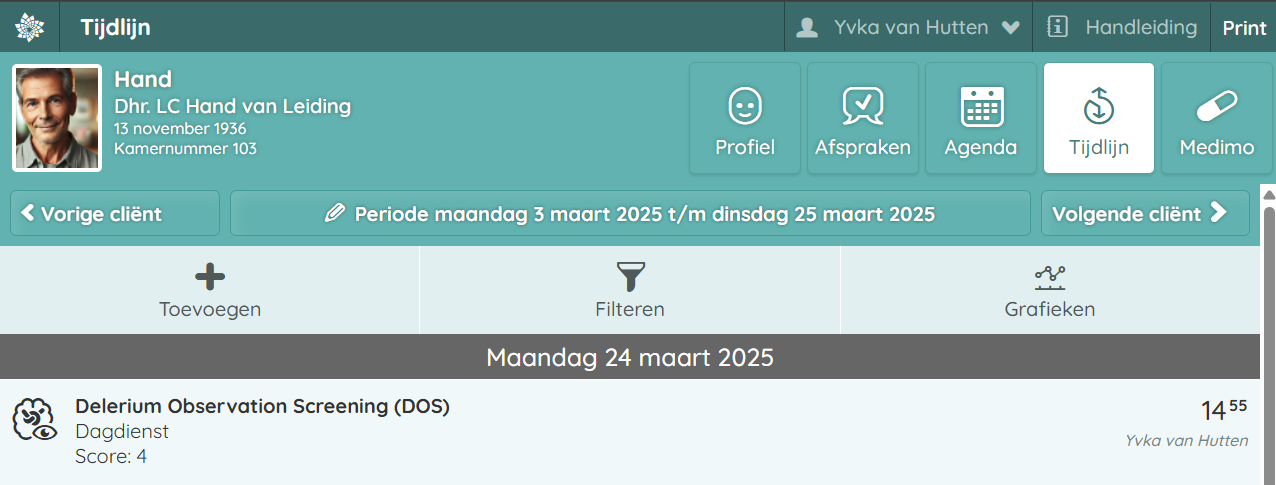Edit the period date range

point(630,213)
